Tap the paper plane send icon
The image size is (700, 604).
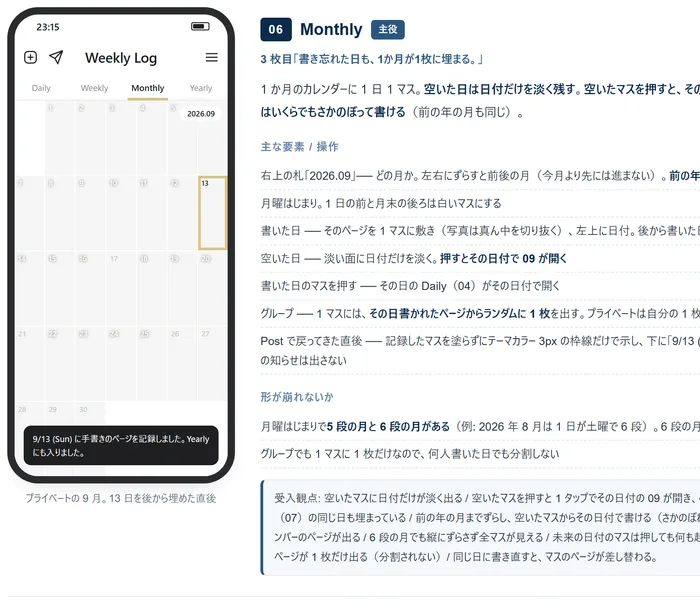pyautogui.click(x=56, y=57)
